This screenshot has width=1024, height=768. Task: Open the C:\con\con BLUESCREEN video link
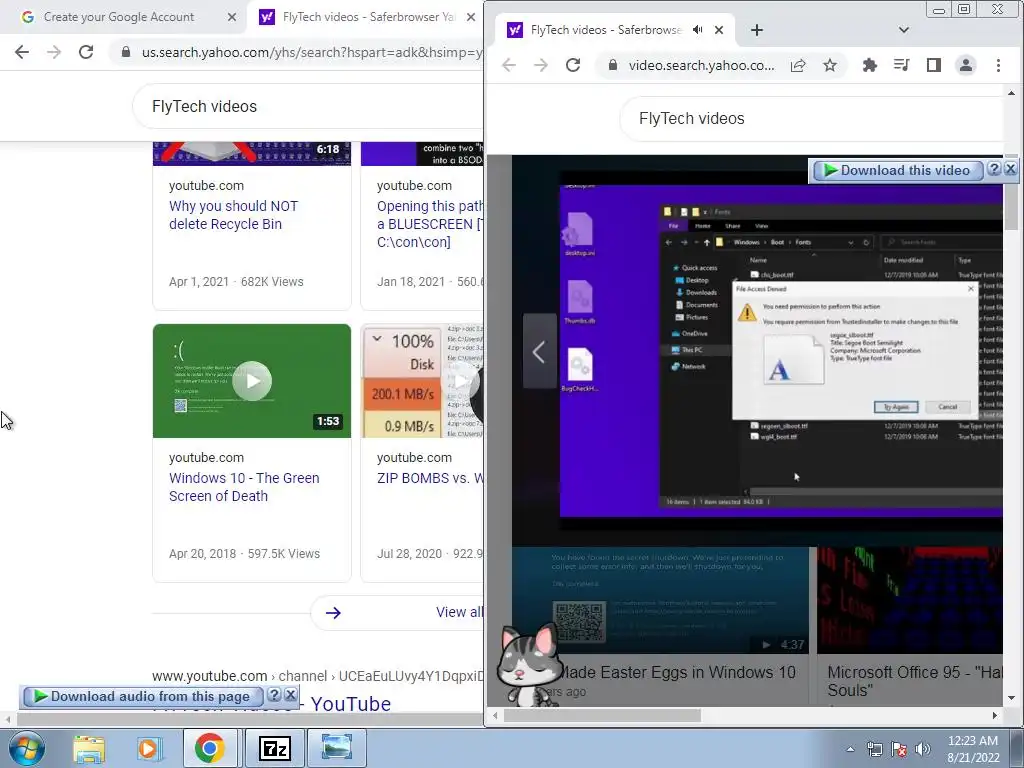click(x=429, y=224)
